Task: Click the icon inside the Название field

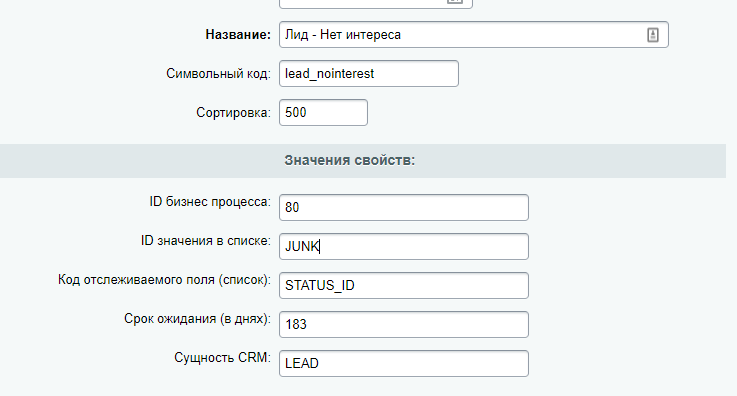Action: tap(652, 35)
